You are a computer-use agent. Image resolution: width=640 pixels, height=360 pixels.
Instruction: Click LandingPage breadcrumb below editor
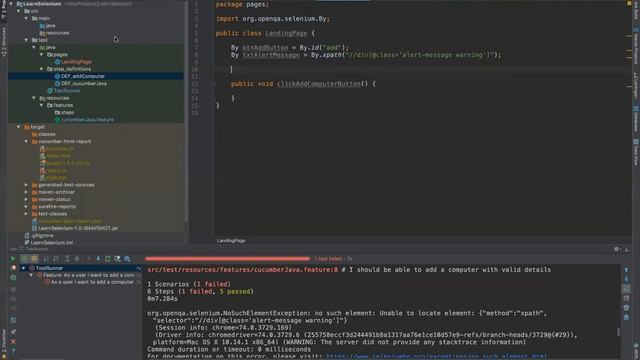click(x=231, y=240)
